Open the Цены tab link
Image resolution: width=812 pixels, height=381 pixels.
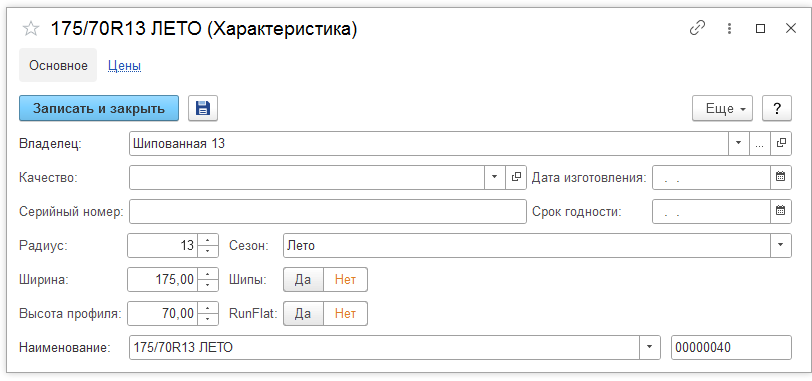124,66
